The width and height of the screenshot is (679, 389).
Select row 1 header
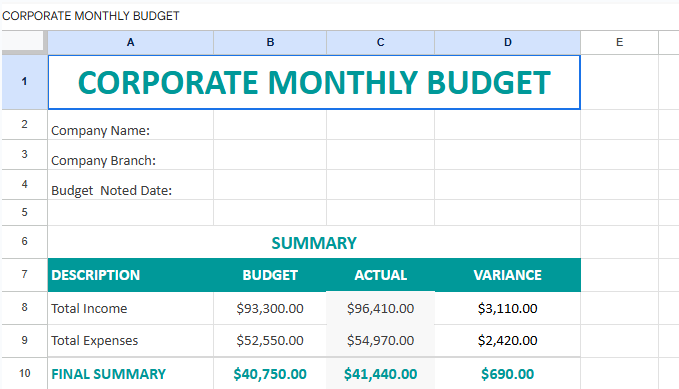[x=24, y=81]
